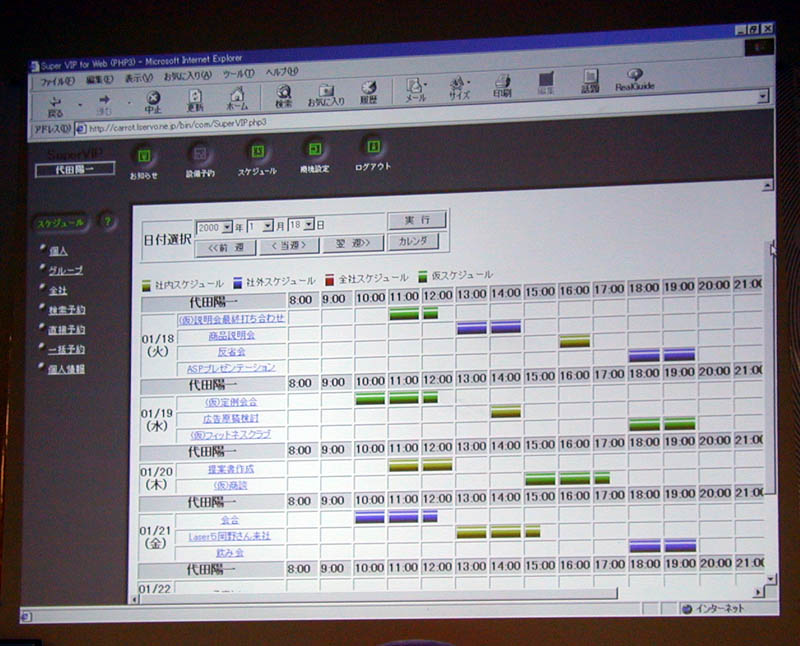800x646 pixels.
Task: Open お気に入り (Favorites) toolbar icon
Action: tap(326, 95)
